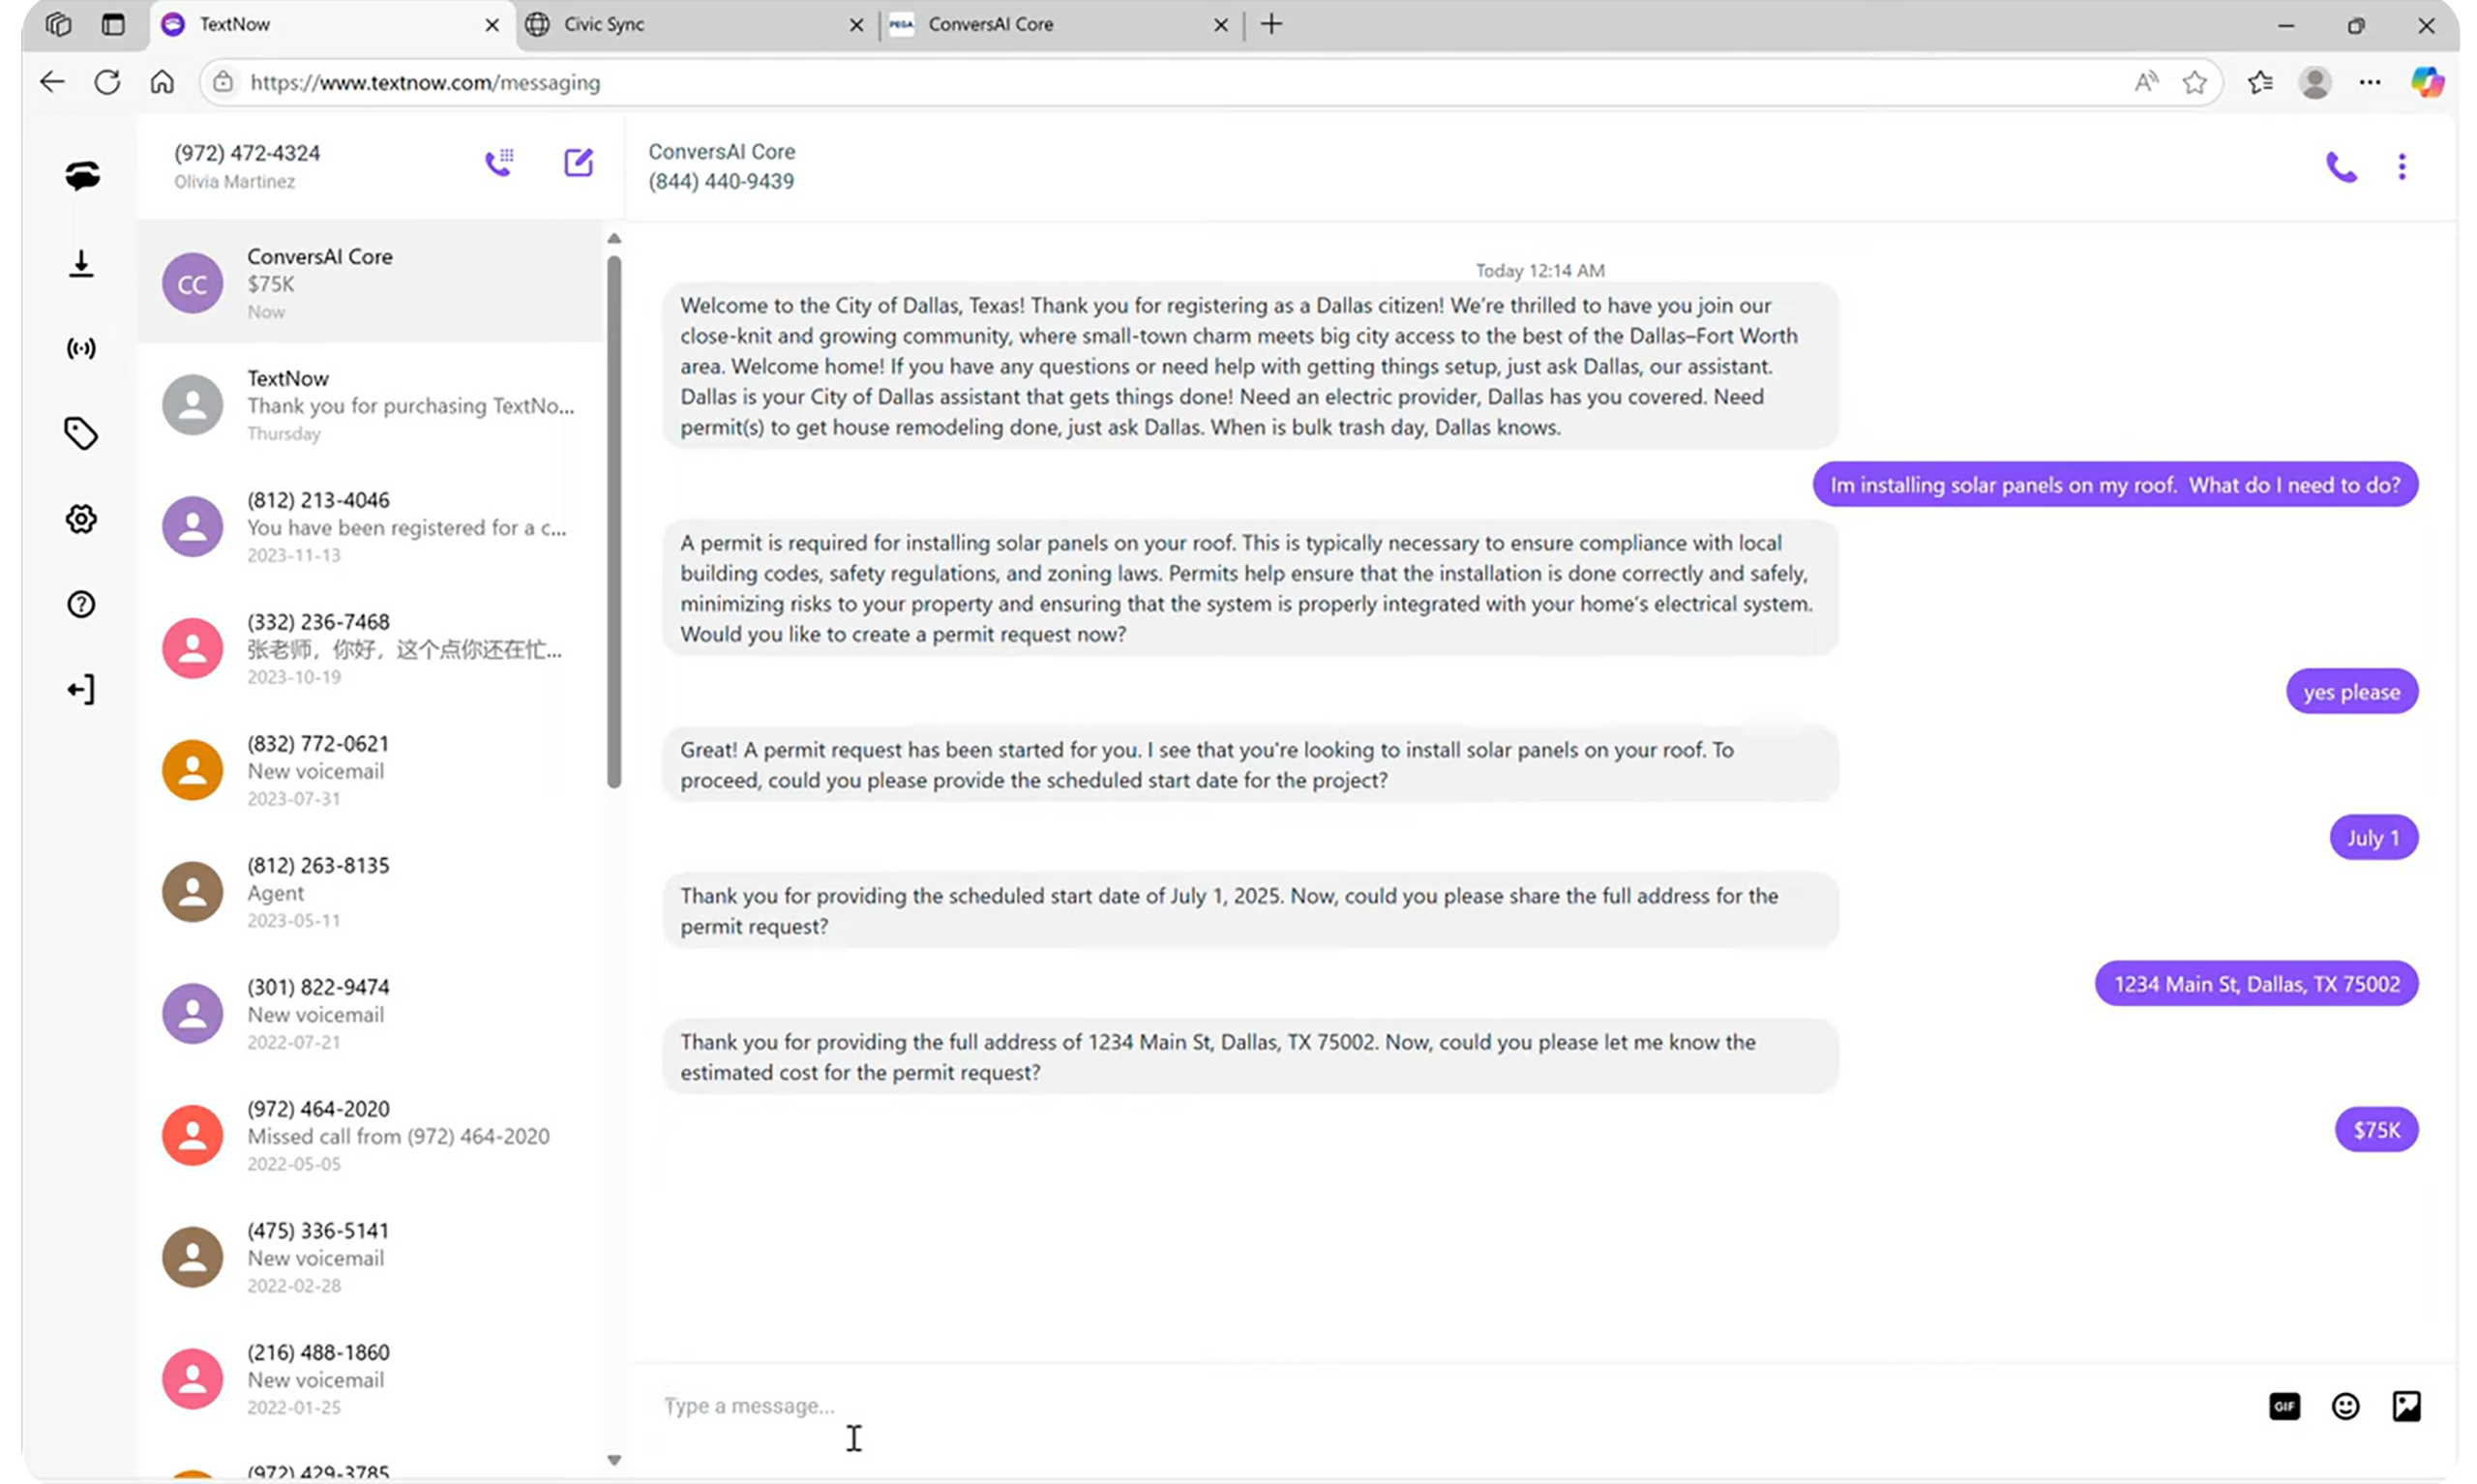The width and height of the screenshot is (2477, 1484).
Task: Open the (301) 822-9474 conversation
Action: tap(370, 1014)
